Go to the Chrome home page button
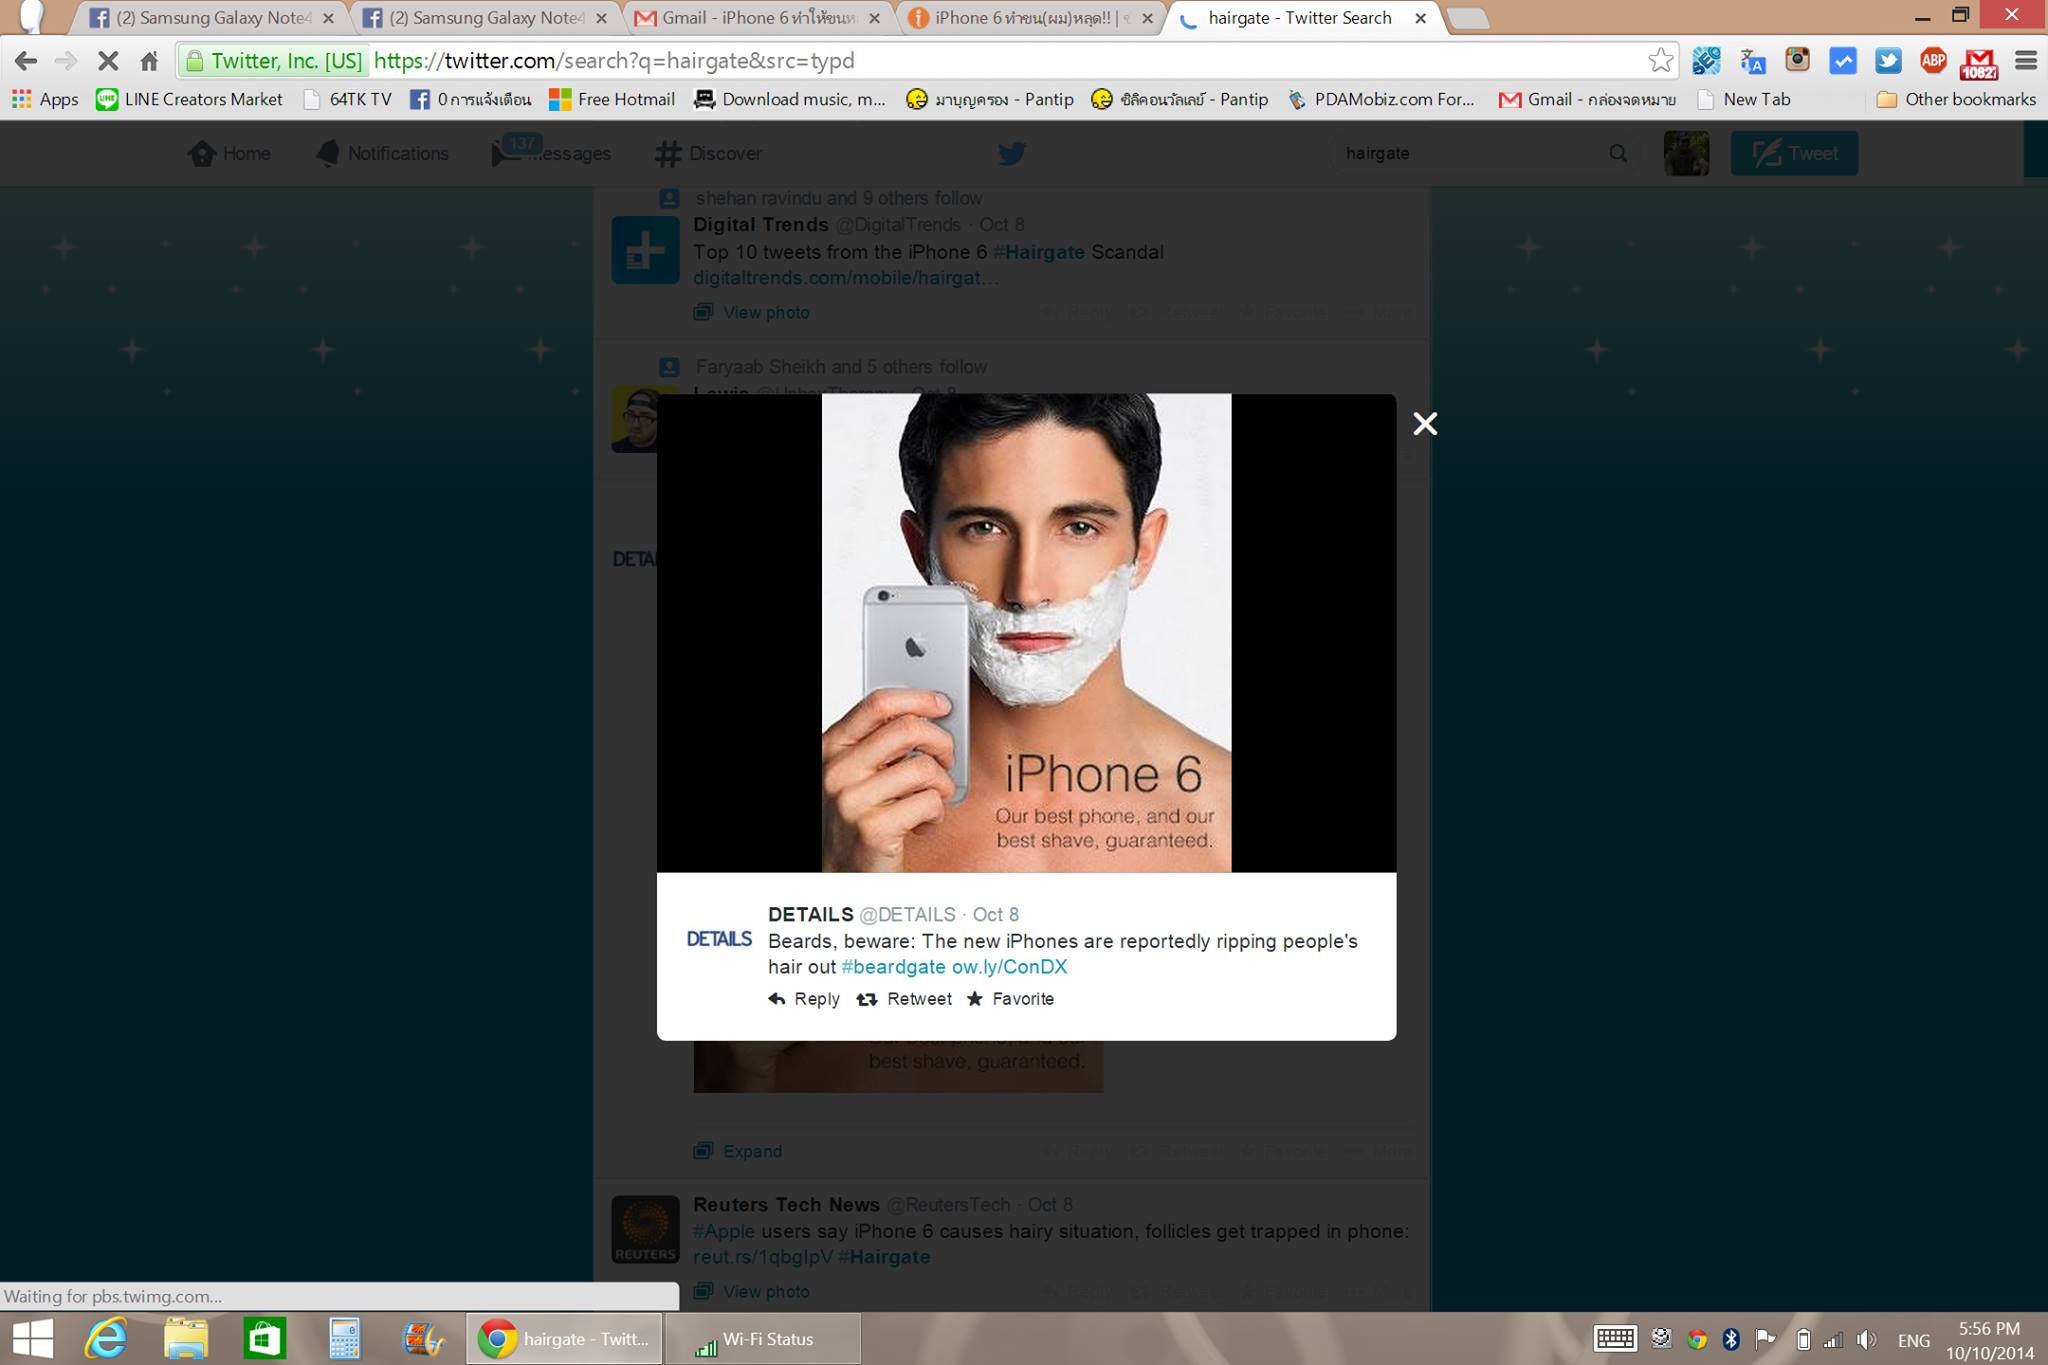This screenshot has width=2048, height=1365. click(149, 61)
